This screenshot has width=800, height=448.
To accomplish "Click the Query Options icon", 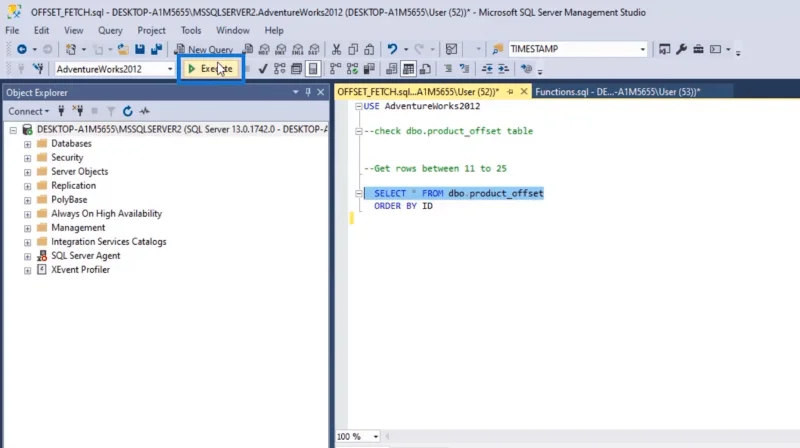I will 296,69.
